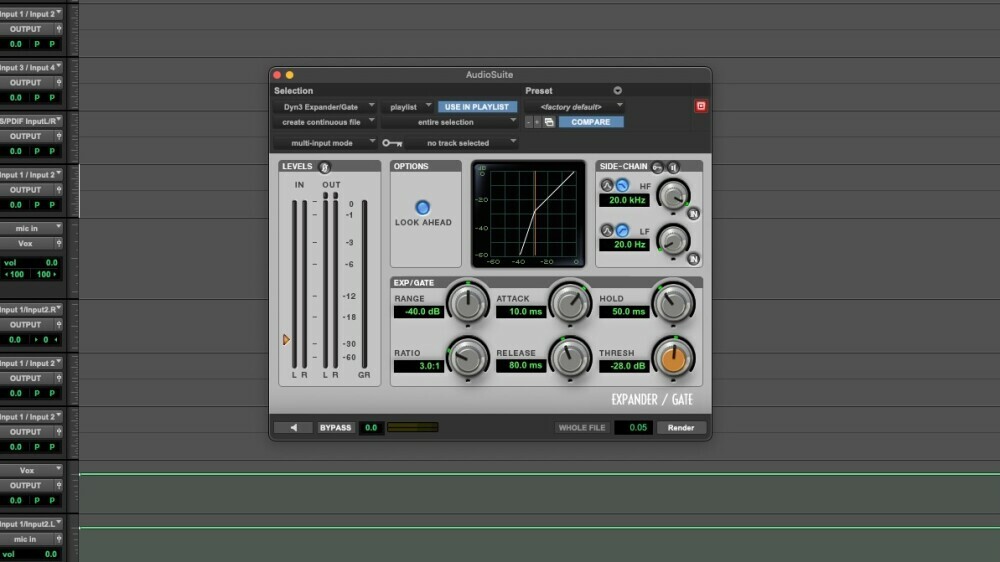Open the no track selected key input dropdown
The image size is (1000, 562).
461,143
